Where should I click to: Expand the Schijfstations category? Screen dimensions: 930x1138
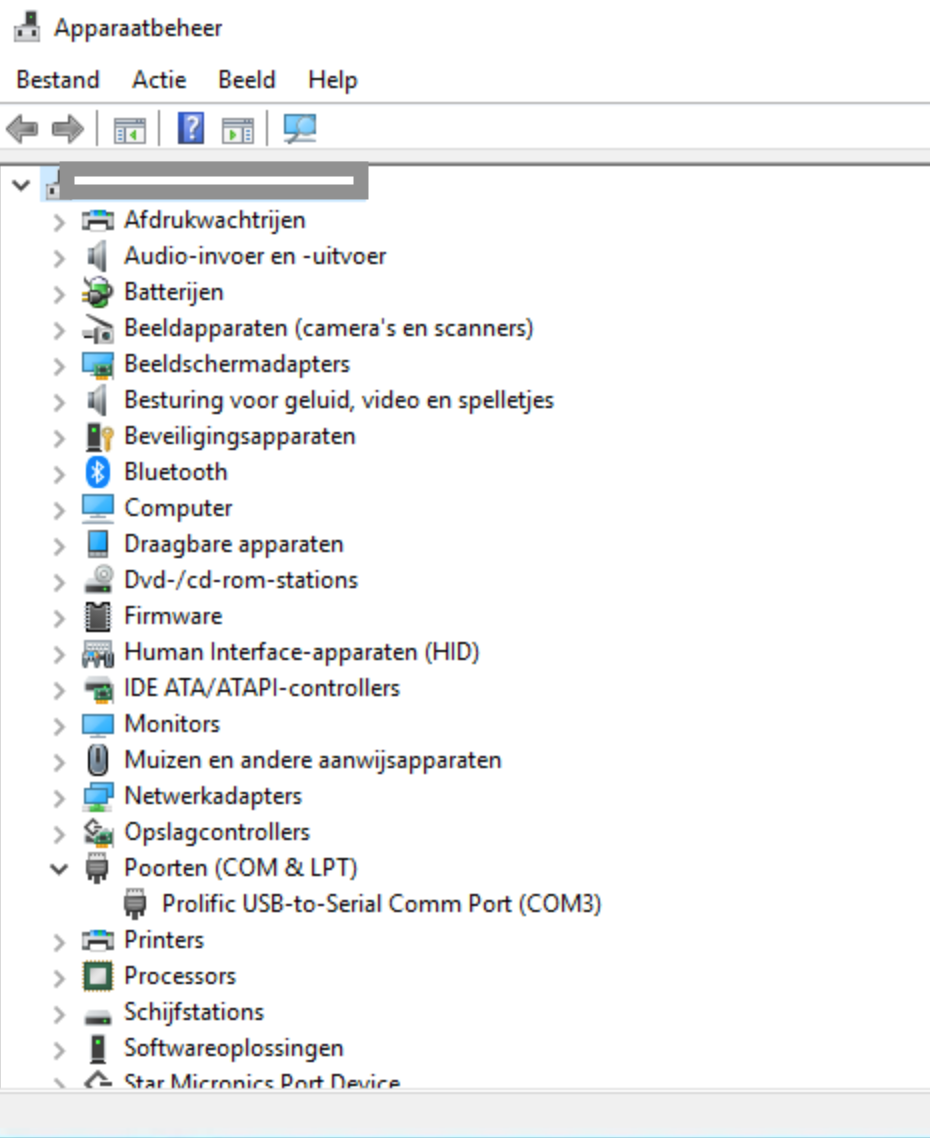point(60,1014)
